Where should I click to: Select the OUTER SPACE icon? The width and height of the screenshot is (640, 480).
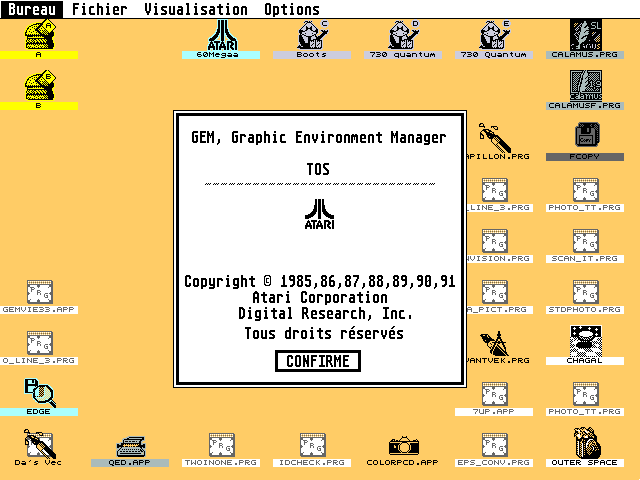586,443
